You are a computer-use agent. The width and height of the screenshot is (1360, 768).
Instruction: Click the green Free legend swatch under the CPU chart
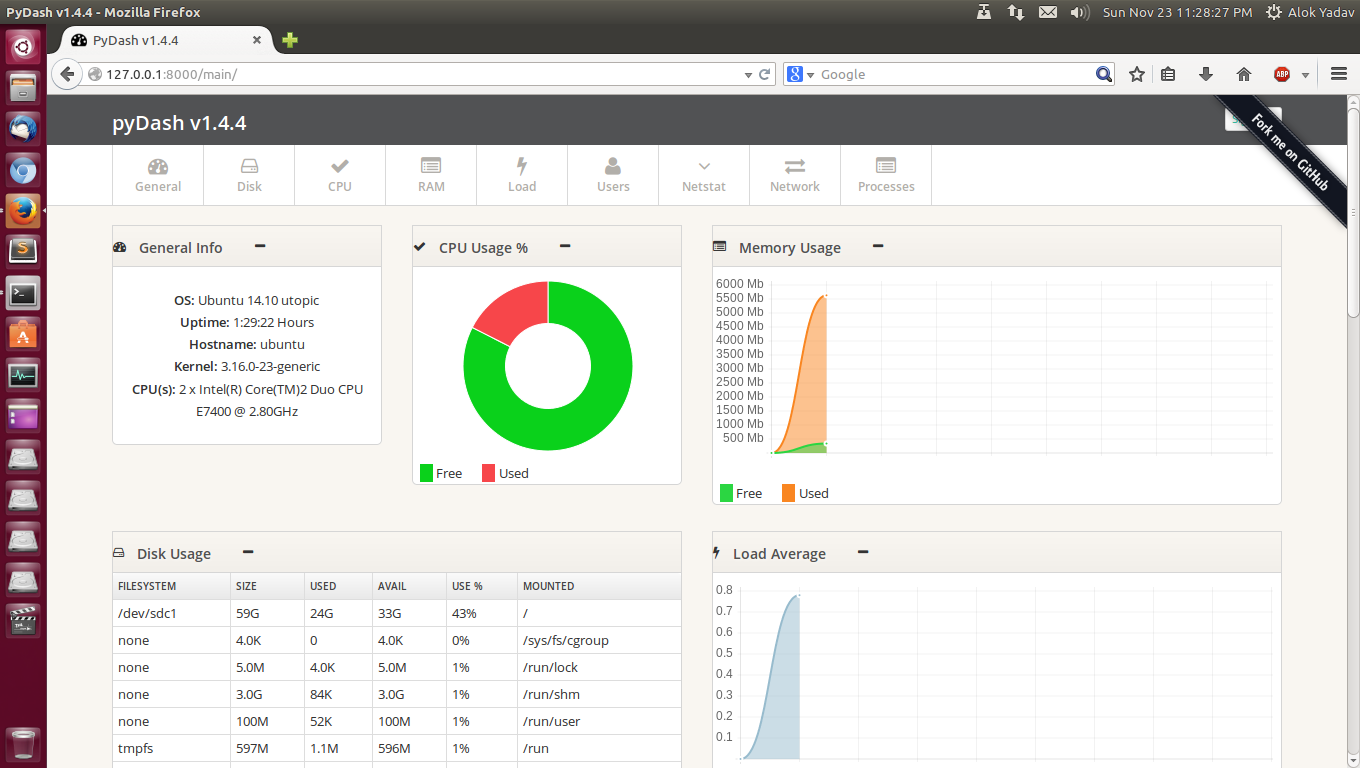point(427,473)
